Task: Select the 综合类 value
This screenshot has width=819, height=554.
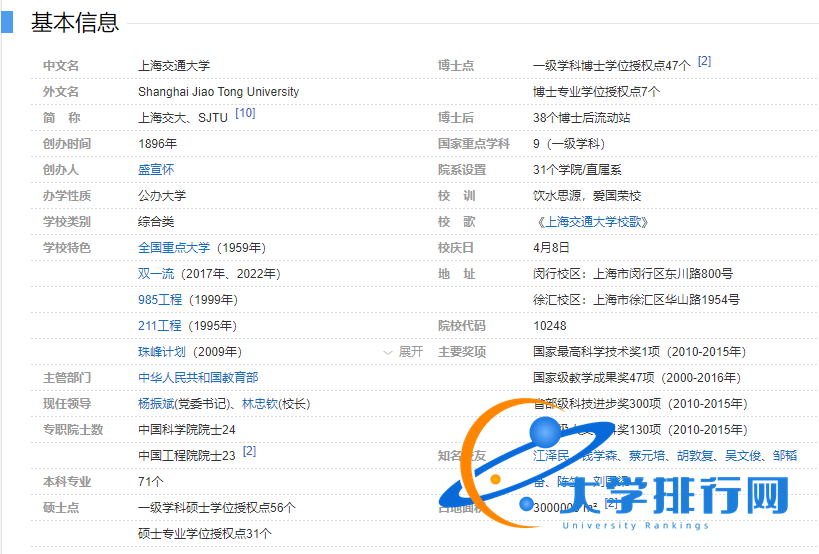Action: pyautogui.click(x=156, y=222)
